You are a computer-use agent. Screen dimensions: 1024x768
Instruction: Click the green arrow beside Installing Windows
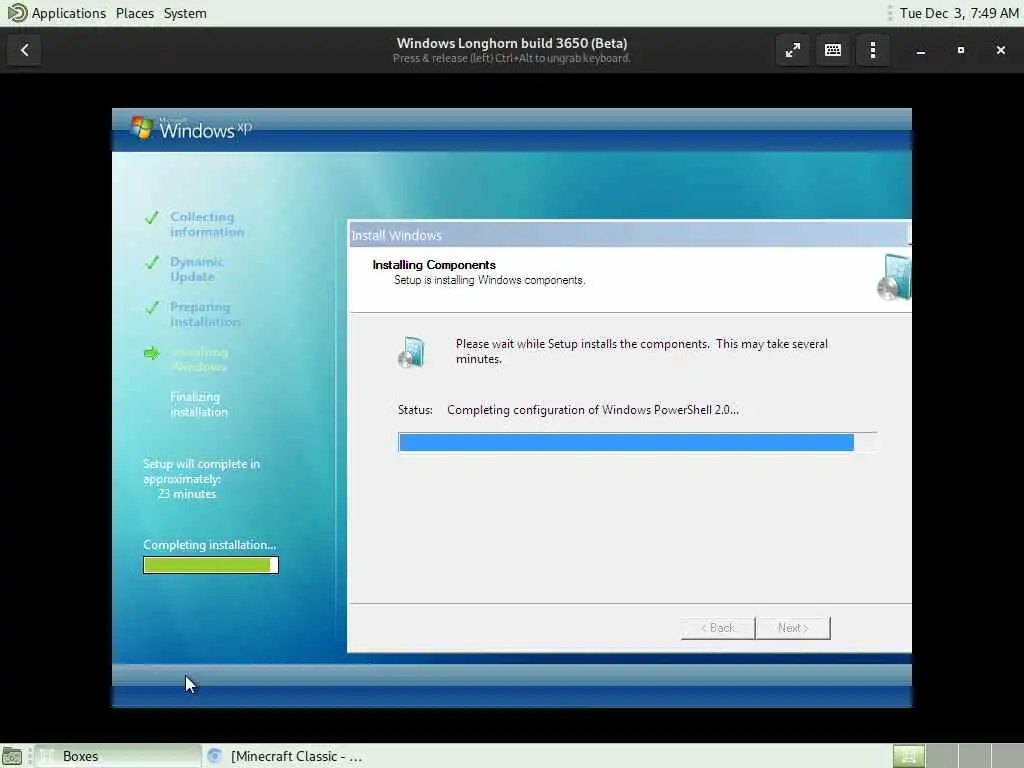152,353
